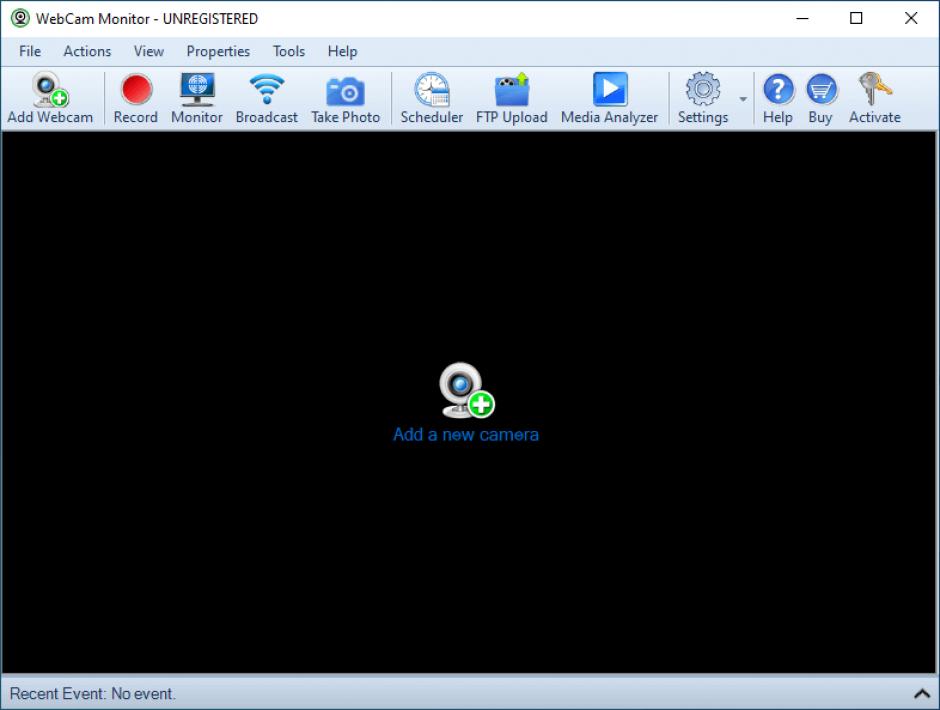940x710 pixels.
Task: Open the Scheduler clock icon
Action: coord(432,89)
